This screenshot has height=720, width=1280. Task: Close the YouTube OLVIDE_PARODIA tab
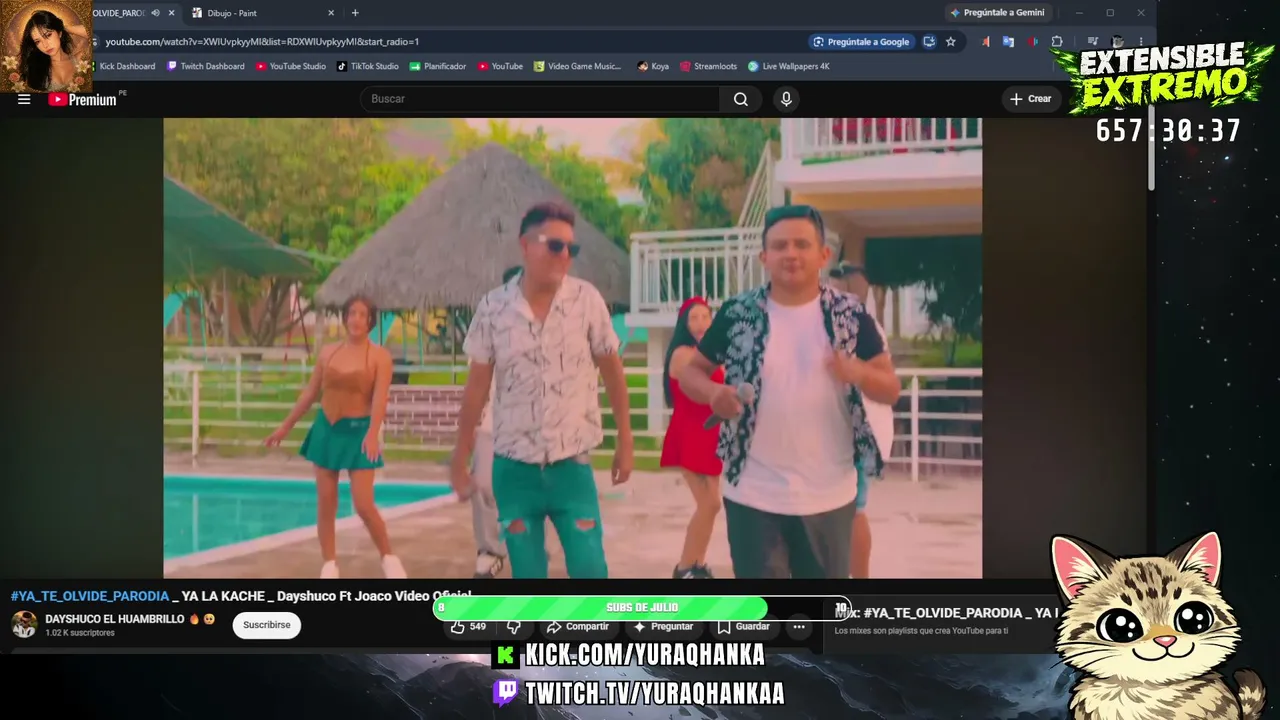[171, 13]
